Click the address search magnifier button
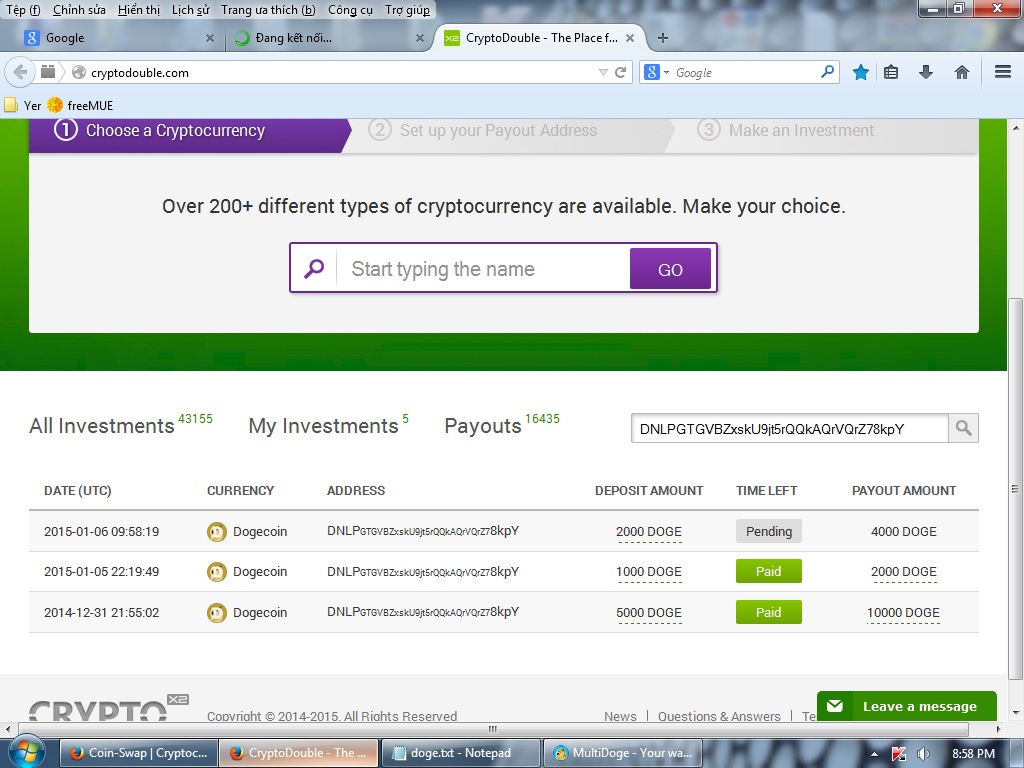 [963, 428]
